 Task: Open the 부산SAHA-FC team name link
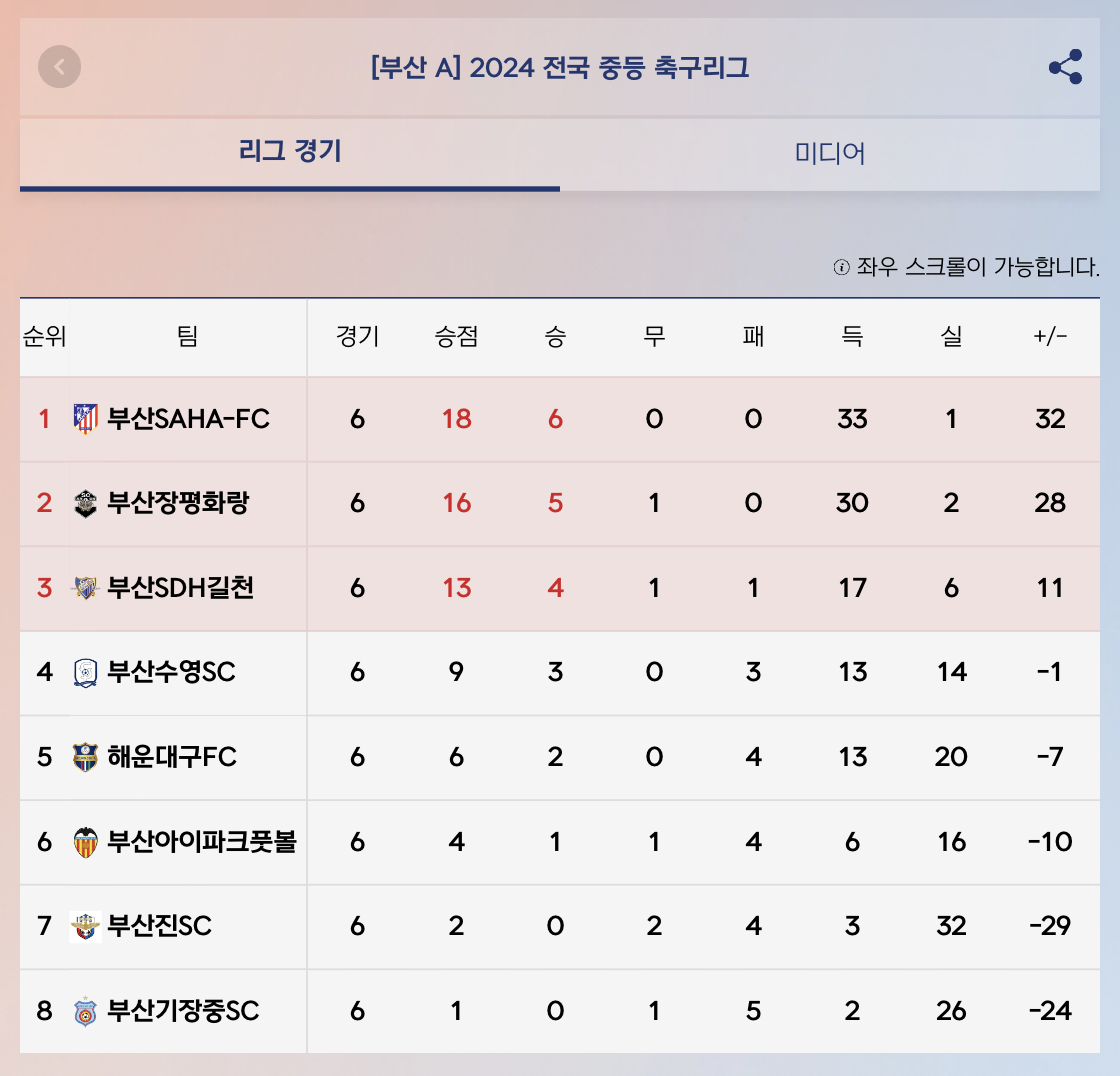188,419
